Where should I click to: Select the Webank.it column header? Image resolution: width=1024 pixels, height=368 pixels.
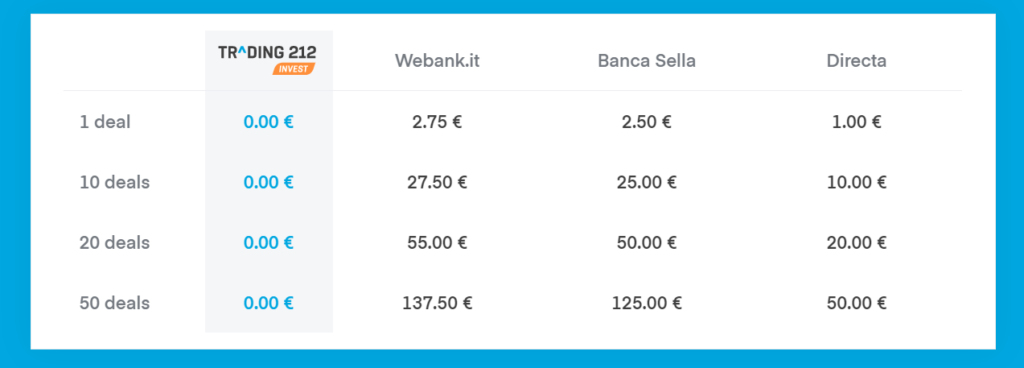coord(437,61)
